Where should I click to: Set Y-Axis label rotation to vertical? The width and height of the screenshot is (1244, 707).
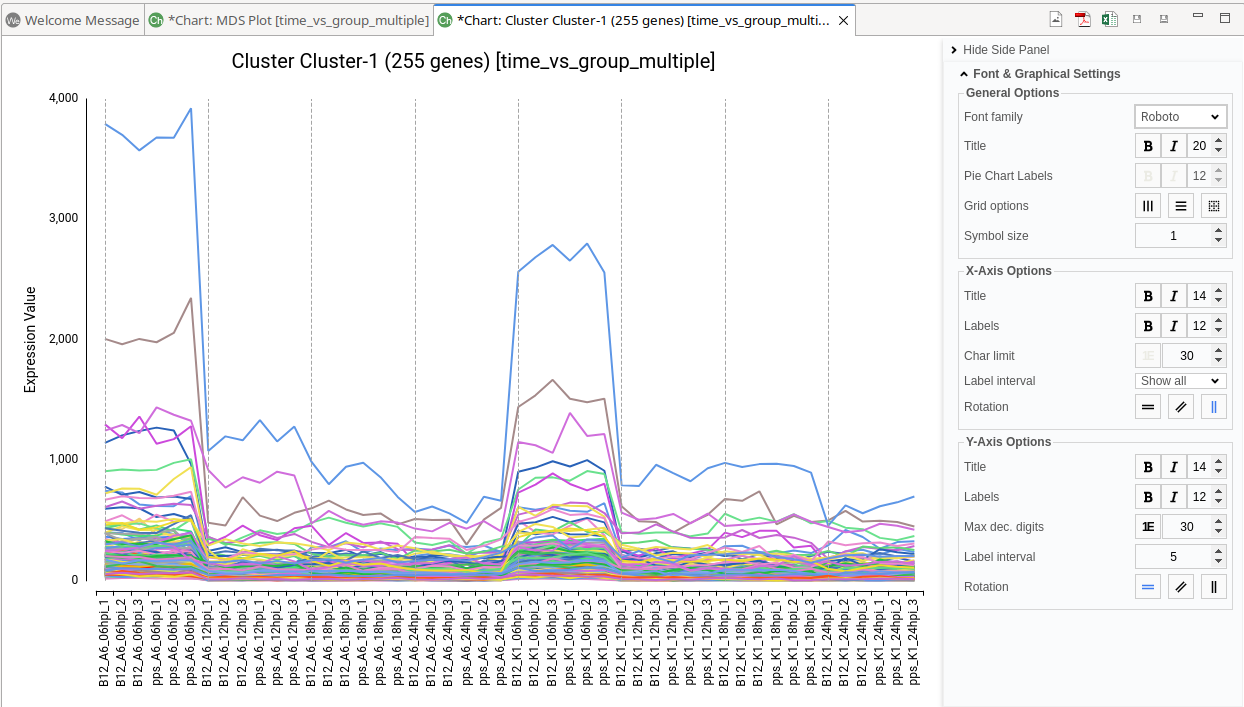pos(1214,587)
